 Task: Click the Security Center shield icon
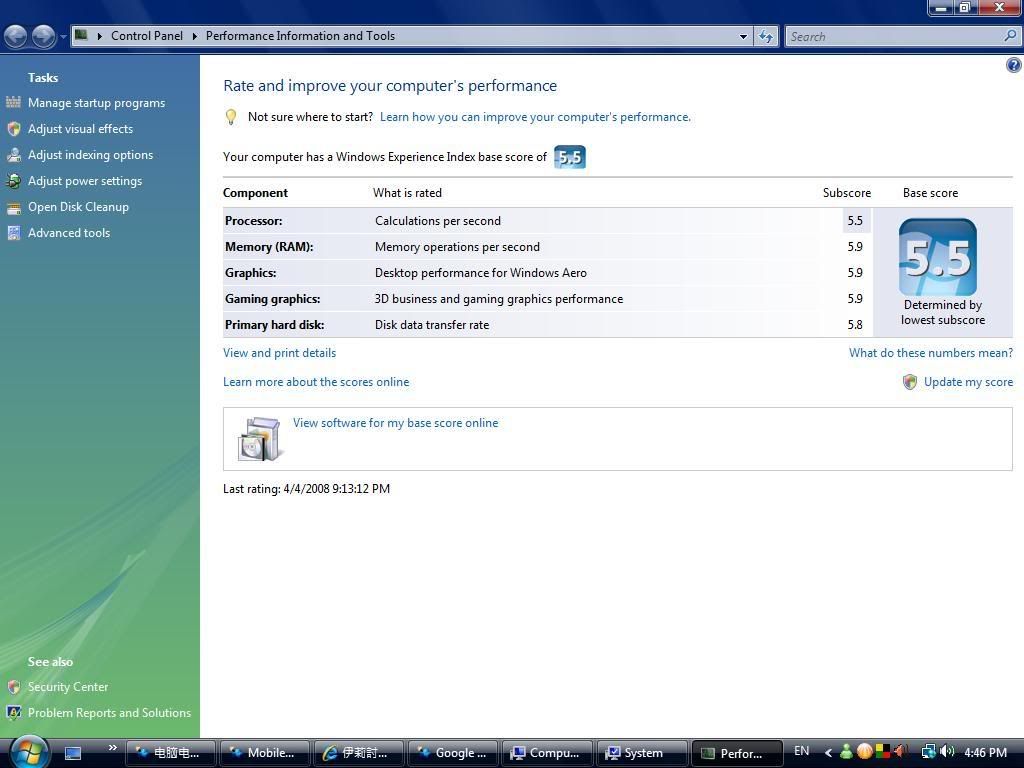pos(14,687)
